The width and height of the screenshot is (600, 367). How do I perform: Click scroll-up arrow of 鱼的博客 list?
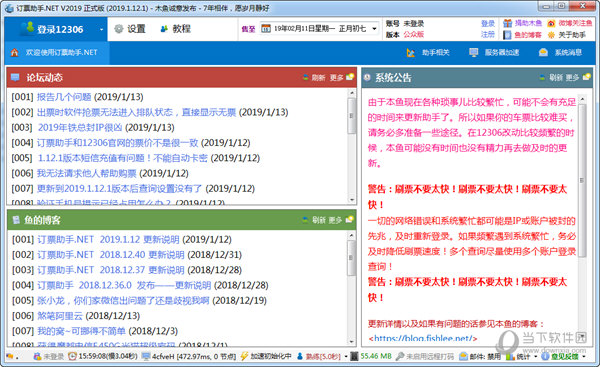point(352,236)
